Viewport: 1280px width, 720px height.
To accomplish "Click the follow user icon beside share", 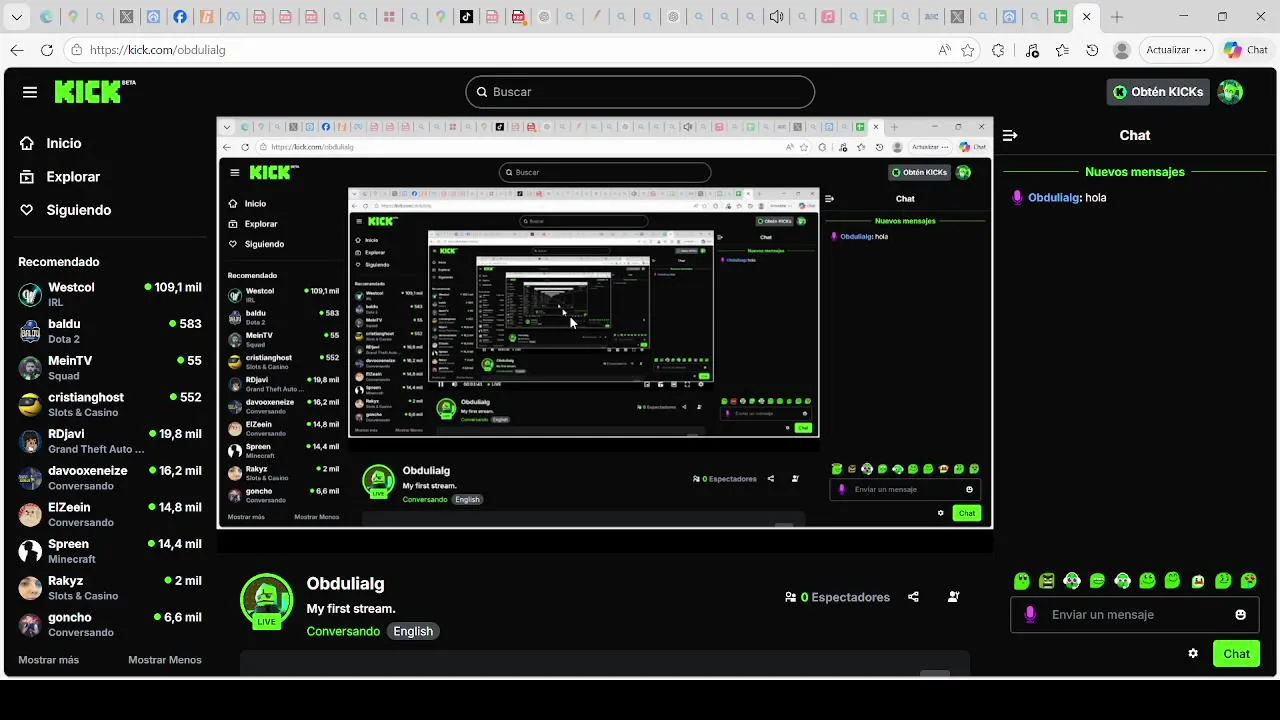I will [x=953, y=597].
